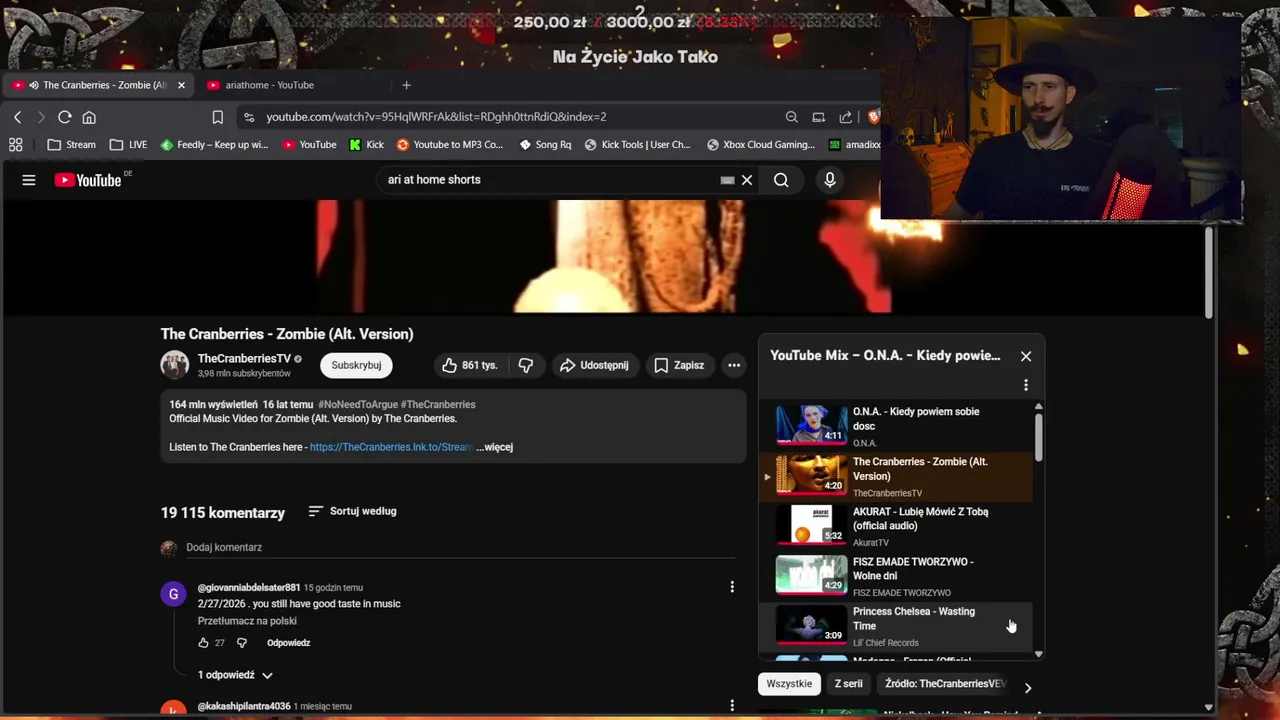Open the video's three-dot more actions menu
Screen dimensions: 1280x720
coord(734,366)
